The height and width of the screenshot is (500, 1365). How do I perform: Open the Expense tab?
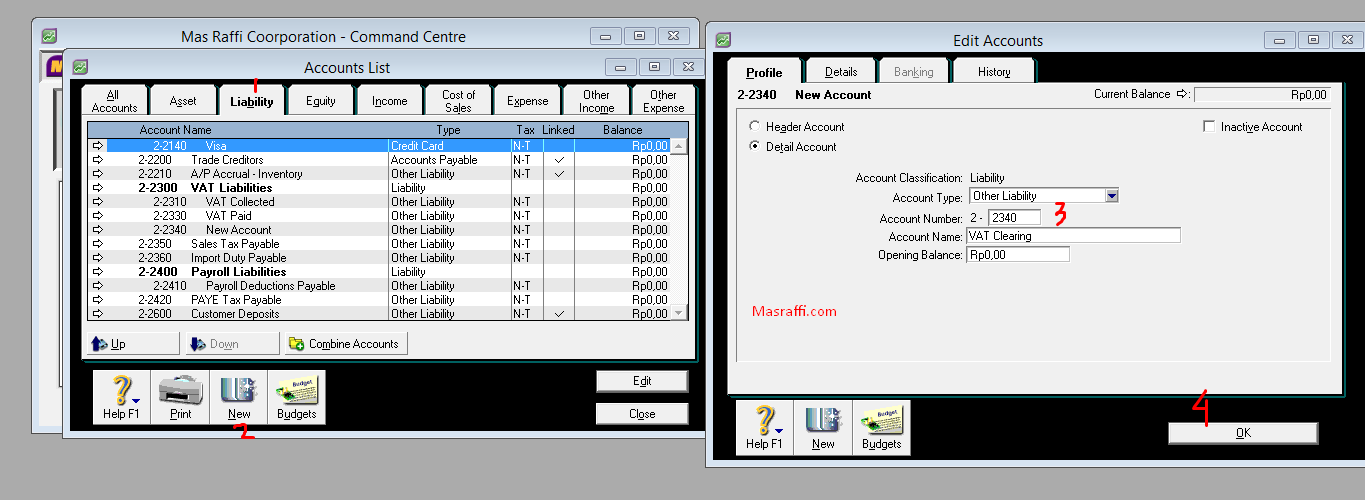tap(527, 101)
